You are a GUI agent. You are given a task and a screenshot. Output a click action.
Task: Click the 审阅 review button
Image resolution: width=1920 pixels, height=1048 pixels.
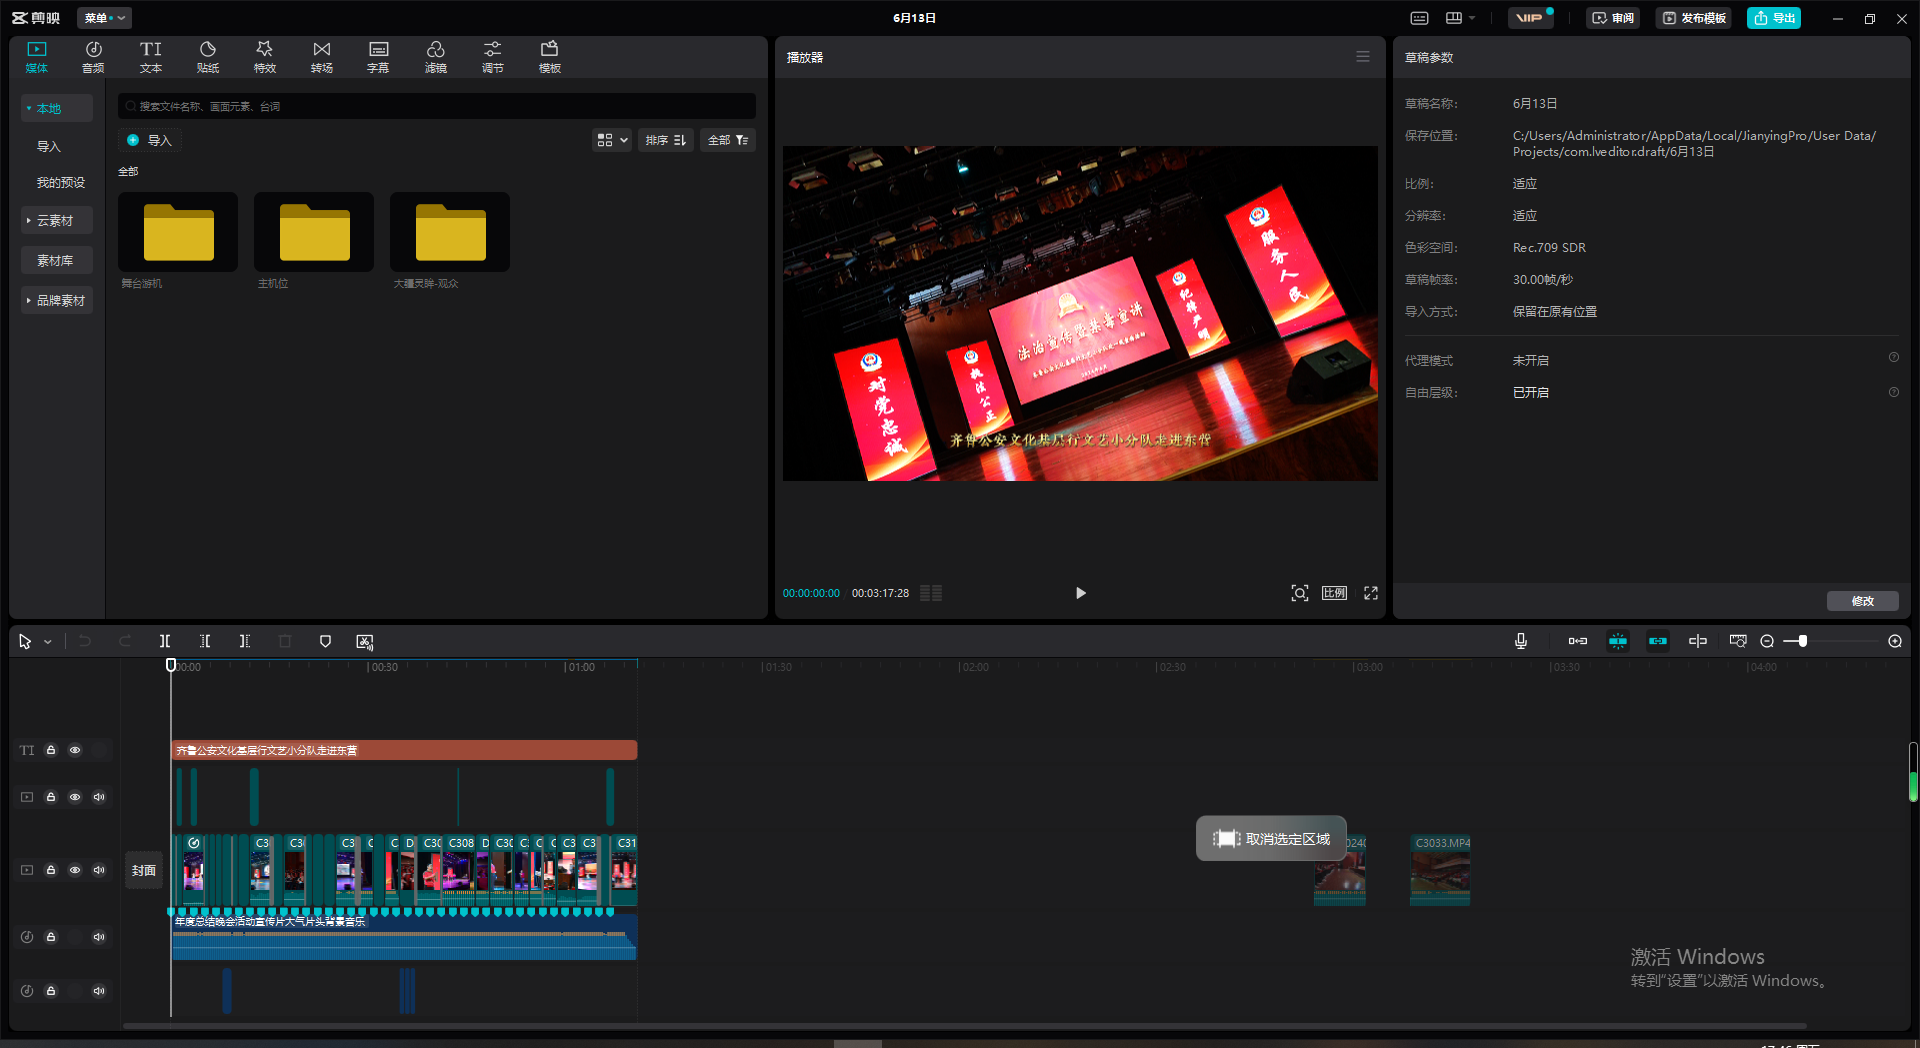[x=1612, y=18]
